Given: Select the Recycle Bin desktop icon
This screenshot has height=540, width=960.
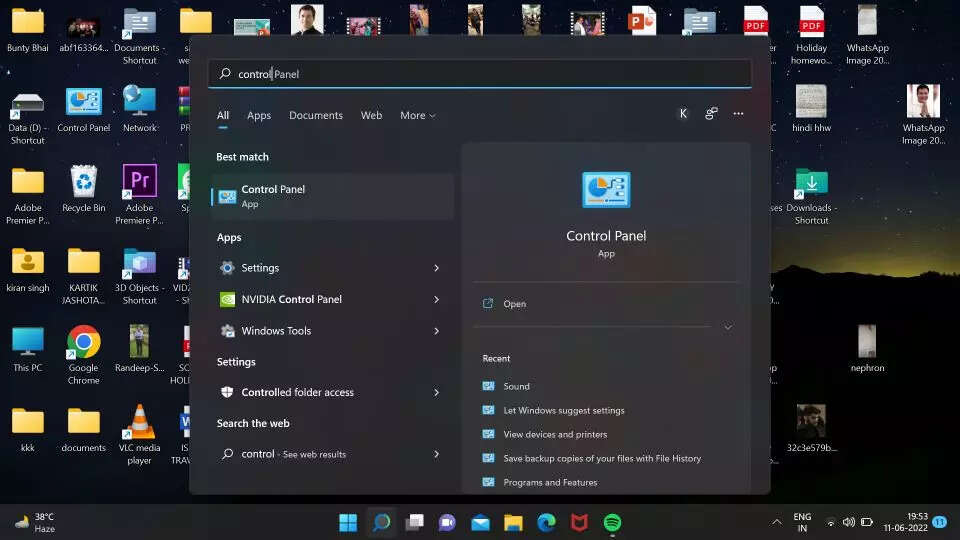Looking at the screenshot, I should pyautogui.click(x=84, y=189).
